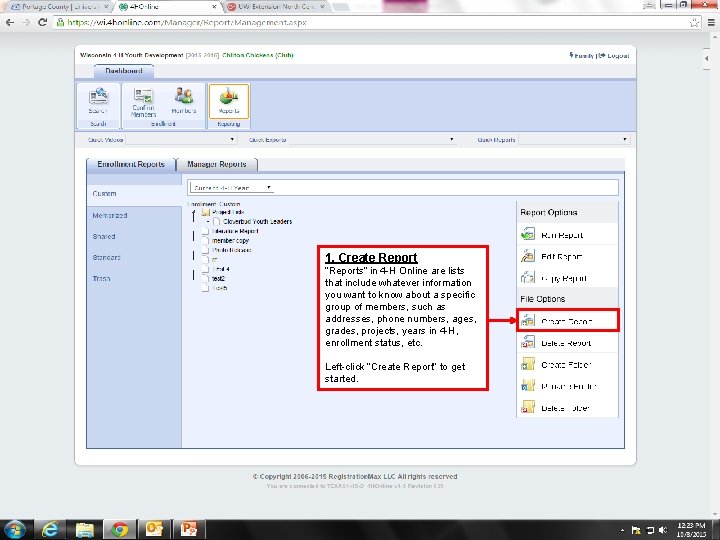Click the clock in the system tray
The width and height of the screenshot is (720, 540).
click(691, 530)
